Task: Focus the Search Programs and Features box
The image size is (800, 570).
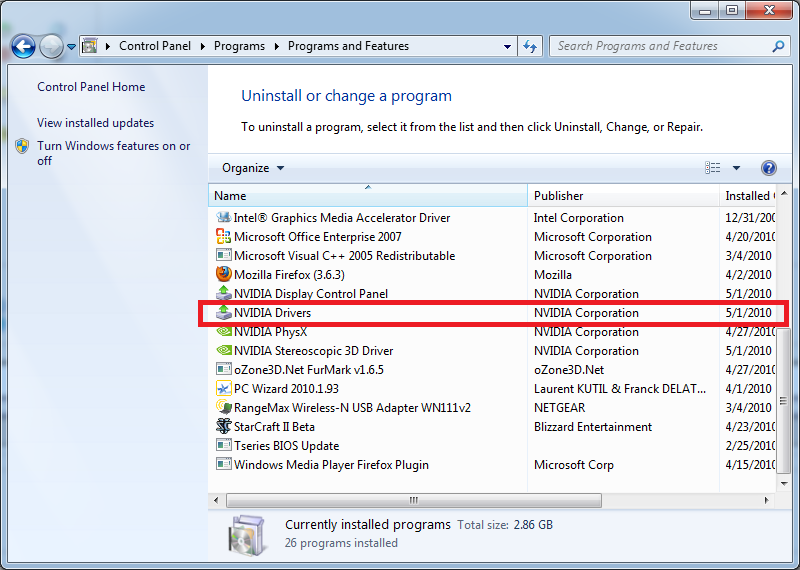Action: 668,46
